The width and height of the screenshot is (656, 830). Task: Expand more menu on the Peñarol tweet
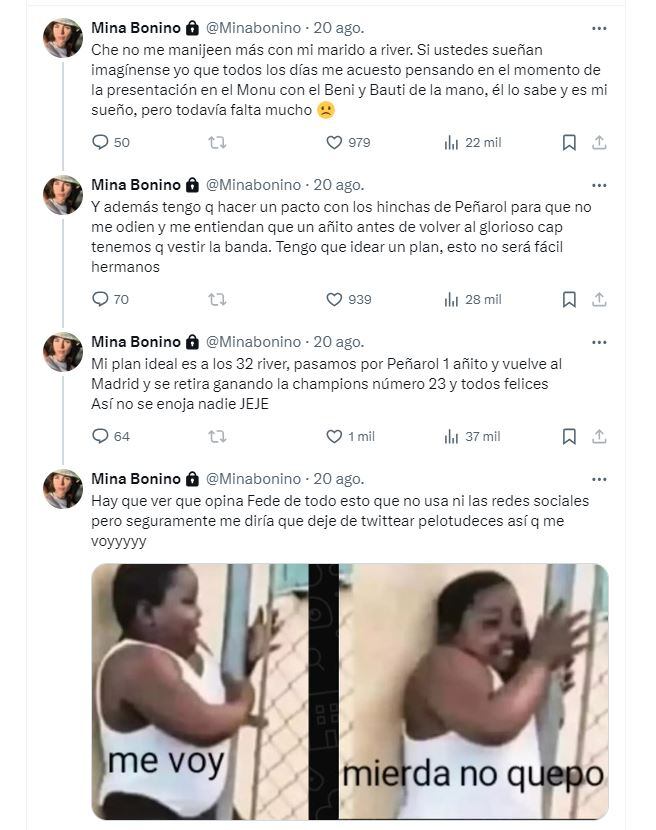coord(599,185)
